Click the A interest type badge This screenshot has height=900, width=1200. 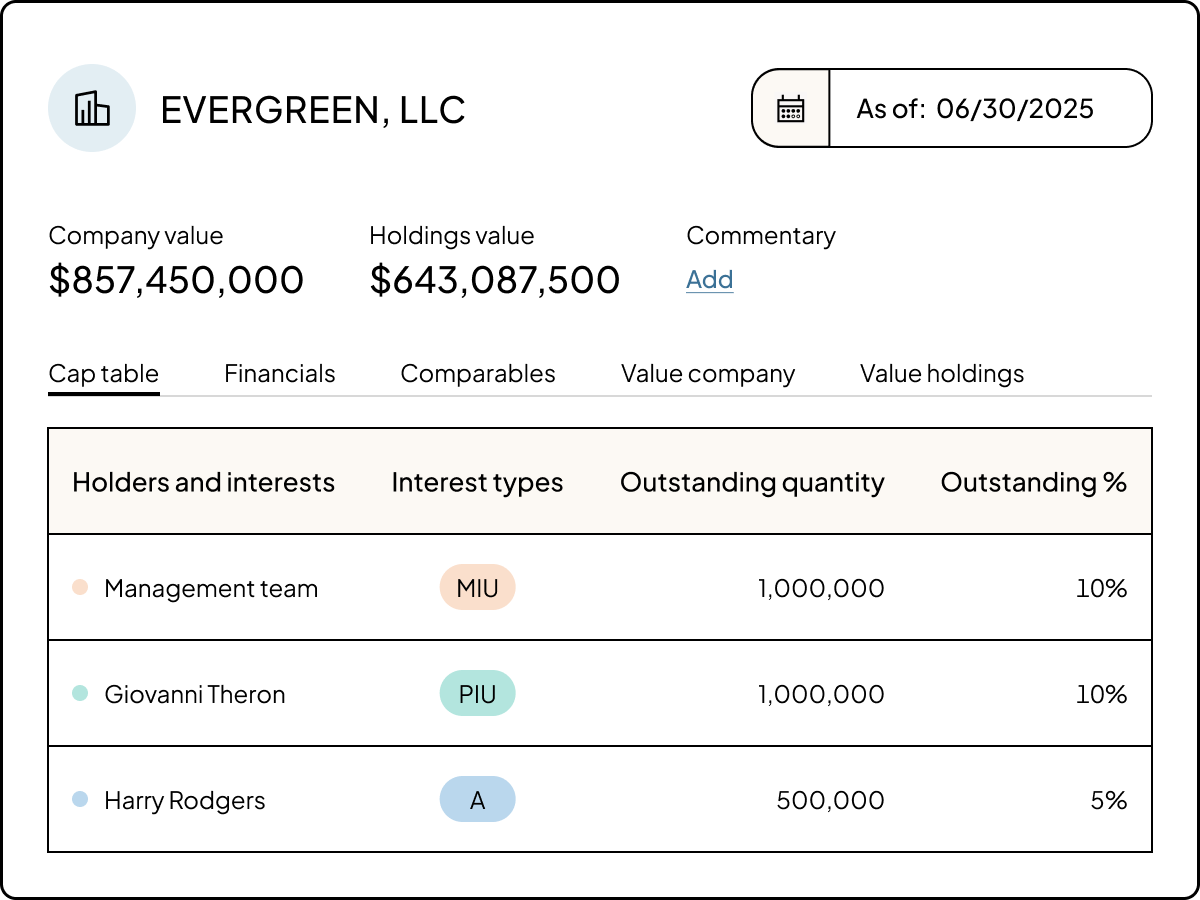pyautogui.click(x=477, y=799)
